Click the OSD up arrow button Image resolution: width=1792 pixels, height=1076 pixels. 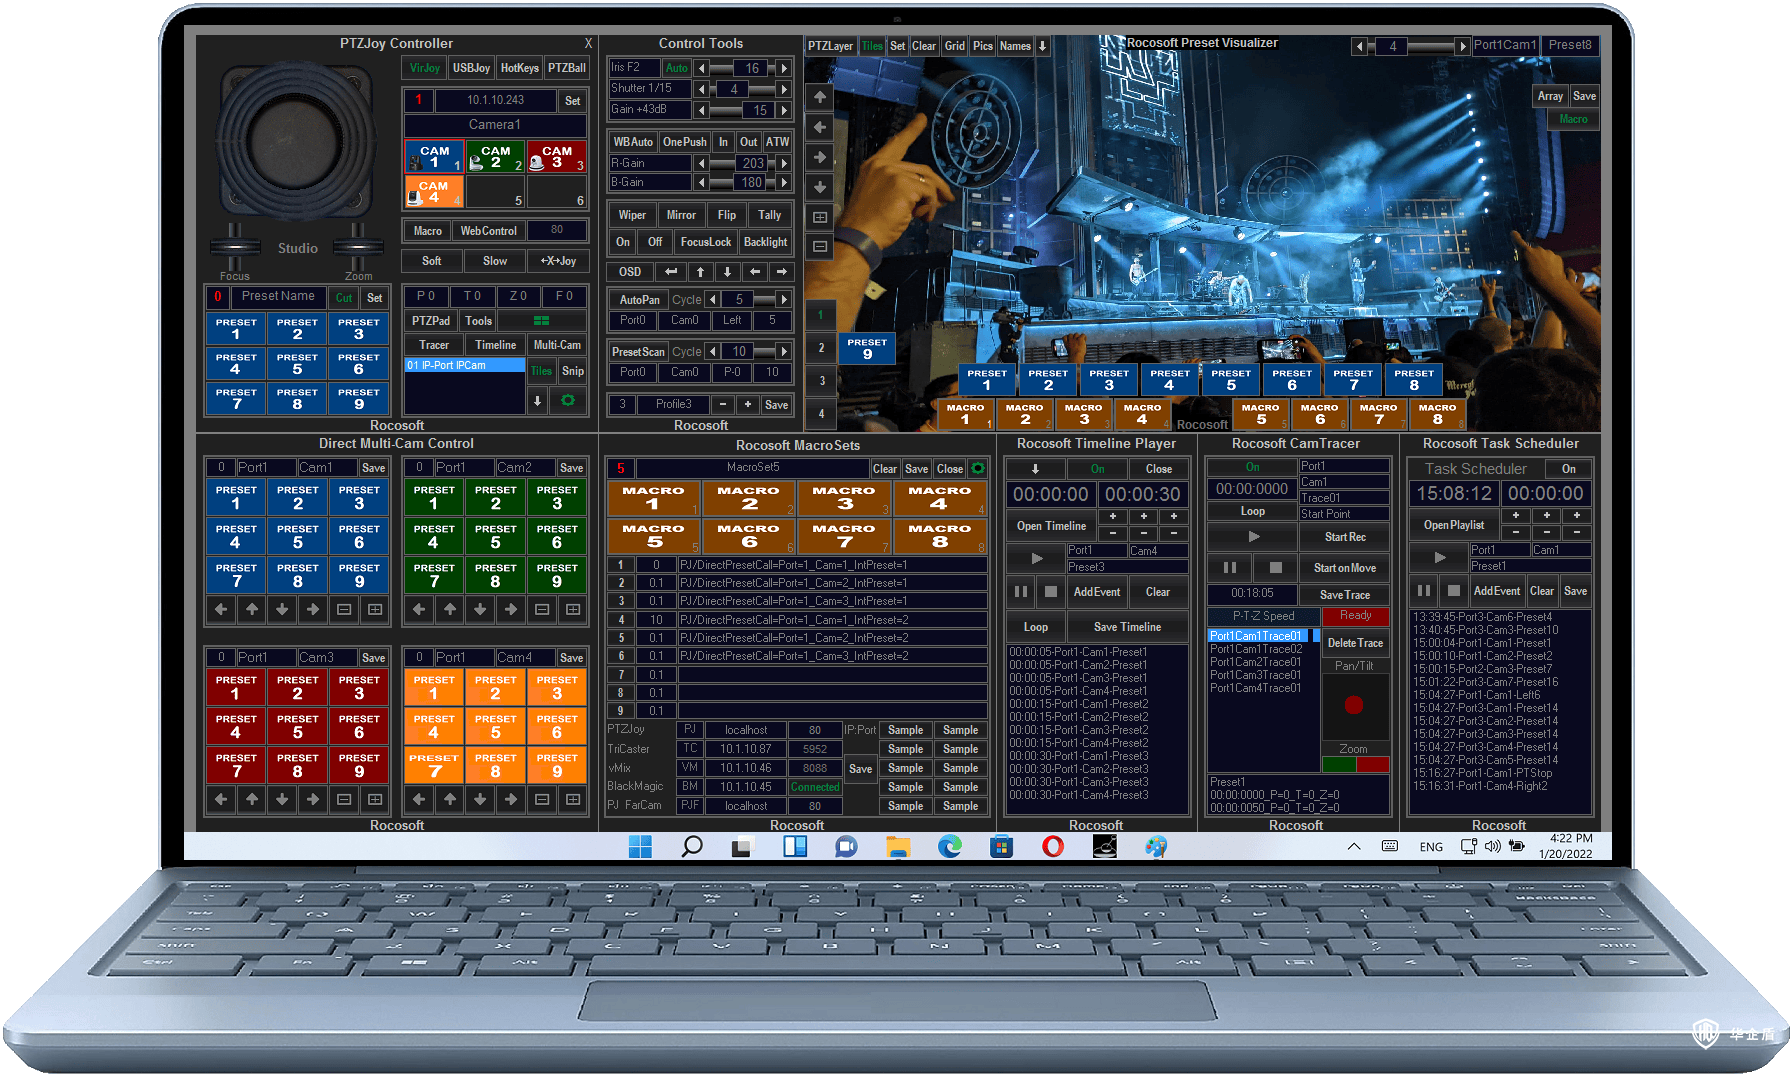700,272
